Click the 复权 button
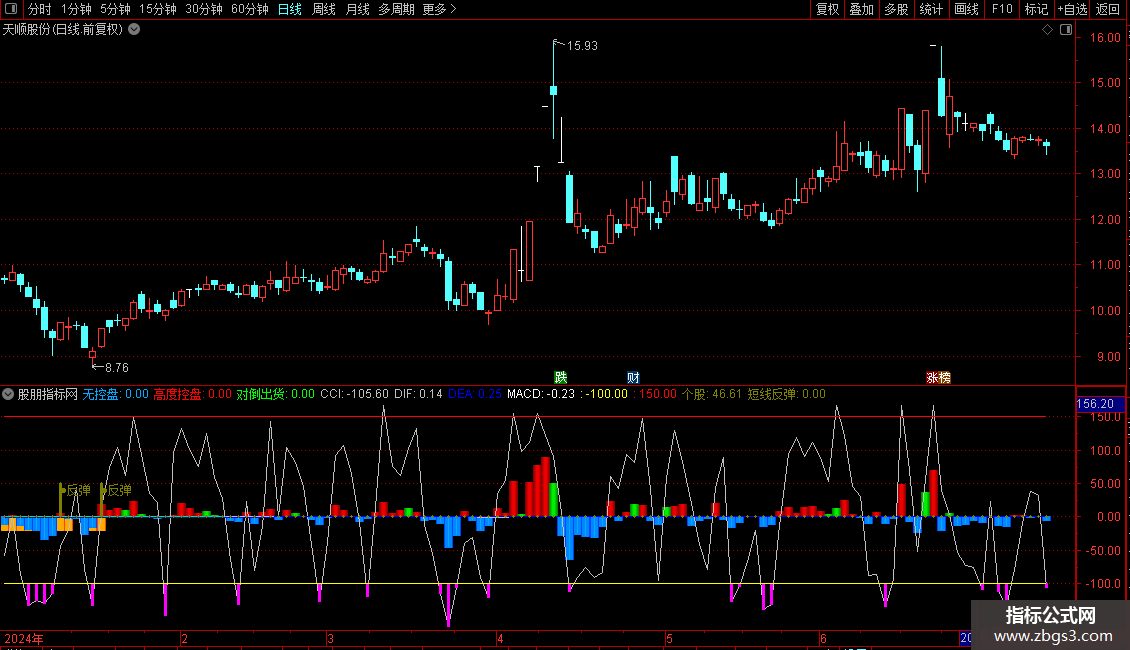Screen dimensions: 1130x650 click(x=828, y=9)
